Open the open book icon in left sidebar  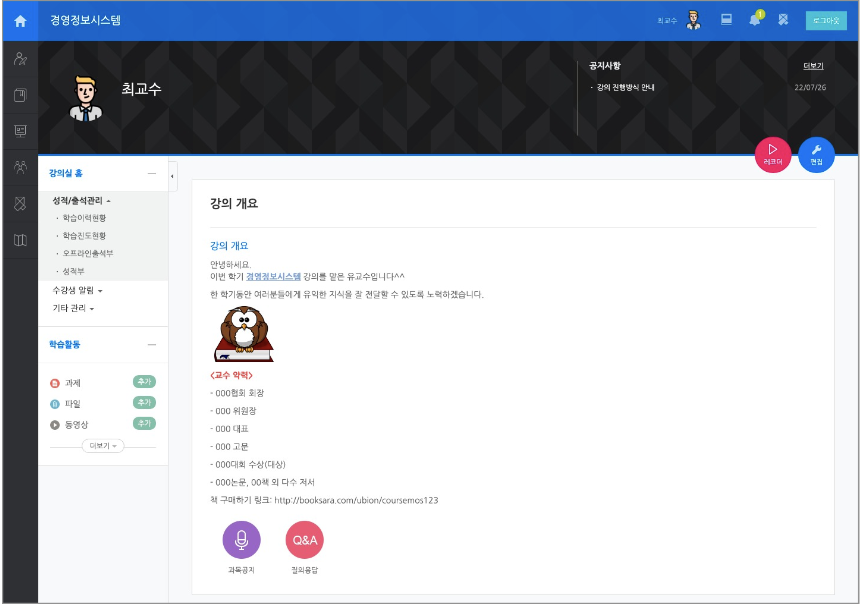pos(20,240)
